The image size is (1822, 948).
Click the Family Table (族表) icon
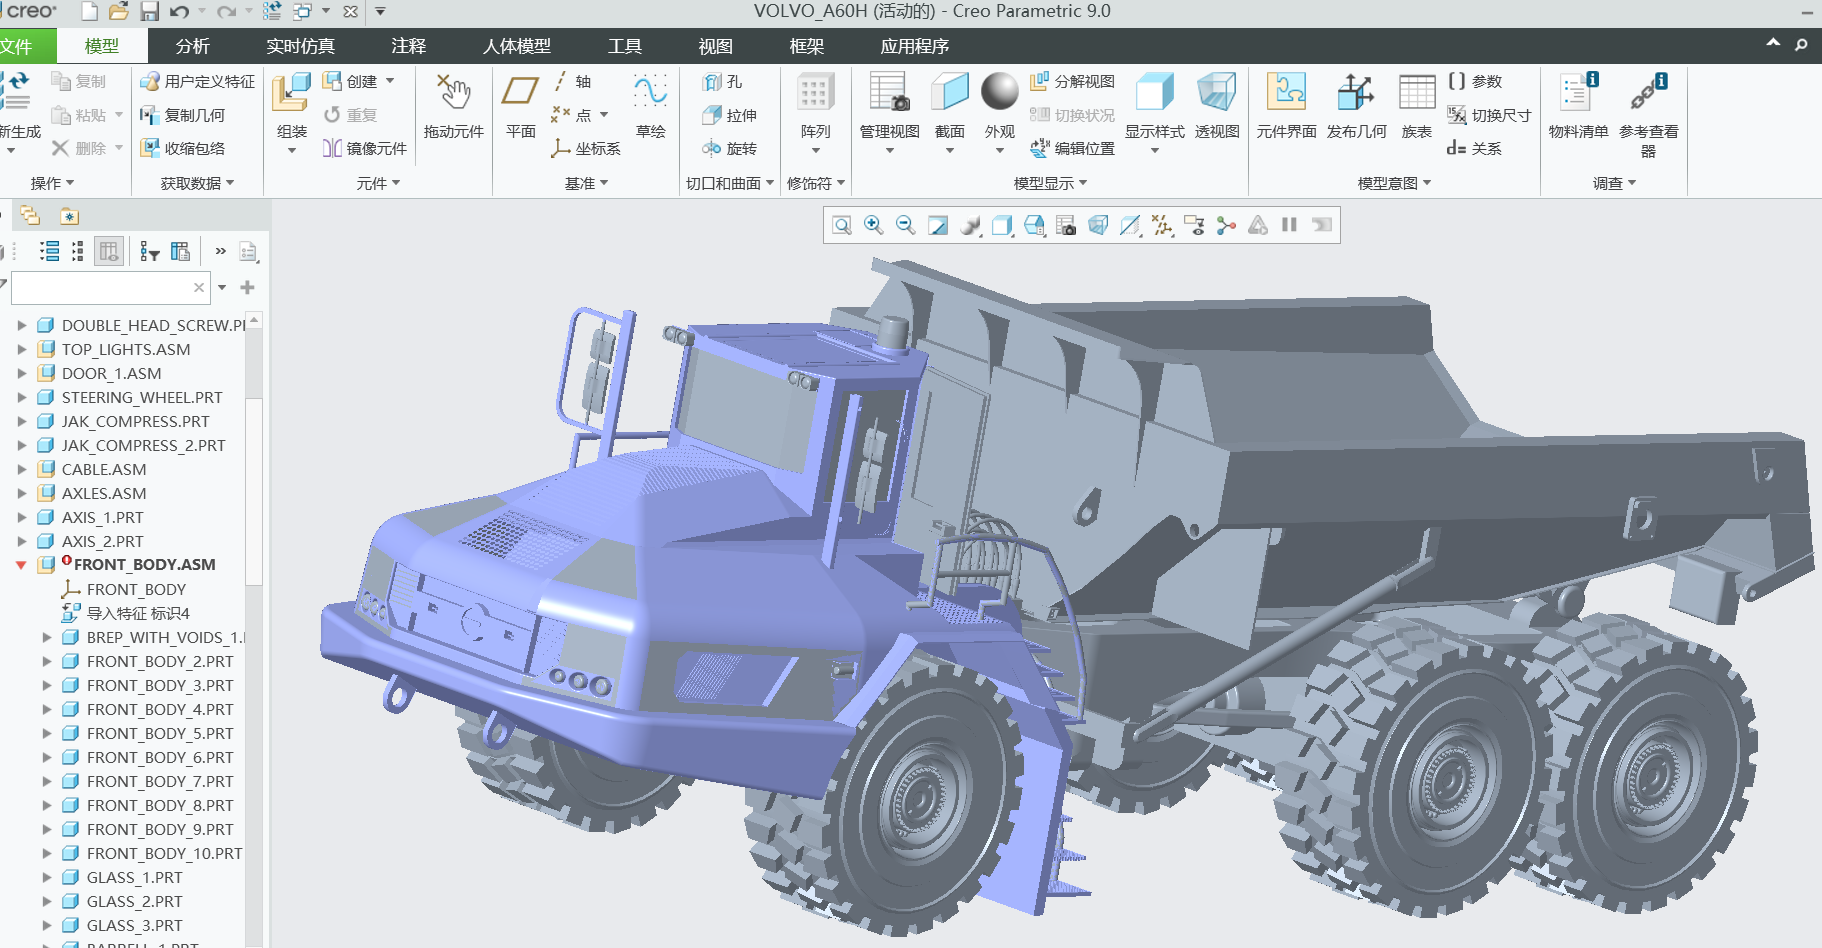pos(1417,92)
